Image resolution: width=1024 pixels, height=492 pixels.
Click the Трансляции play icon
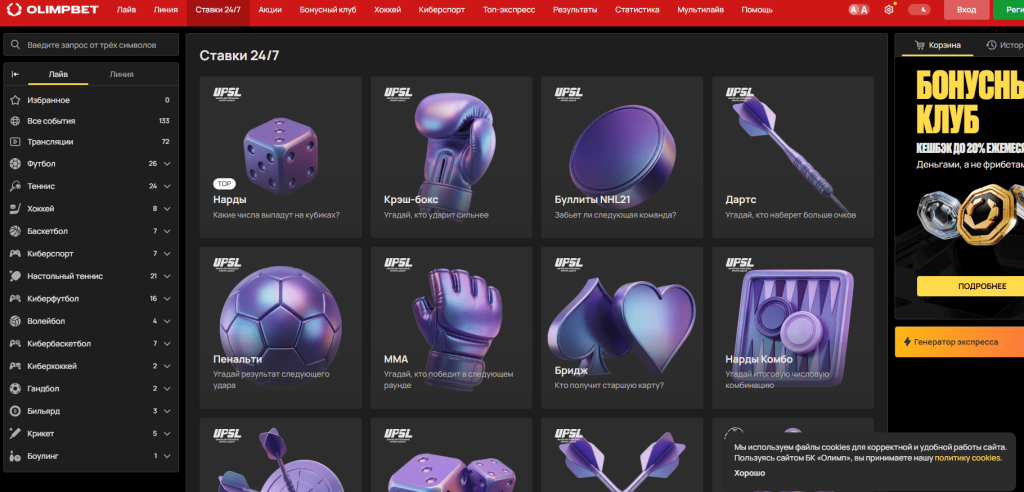16,142
